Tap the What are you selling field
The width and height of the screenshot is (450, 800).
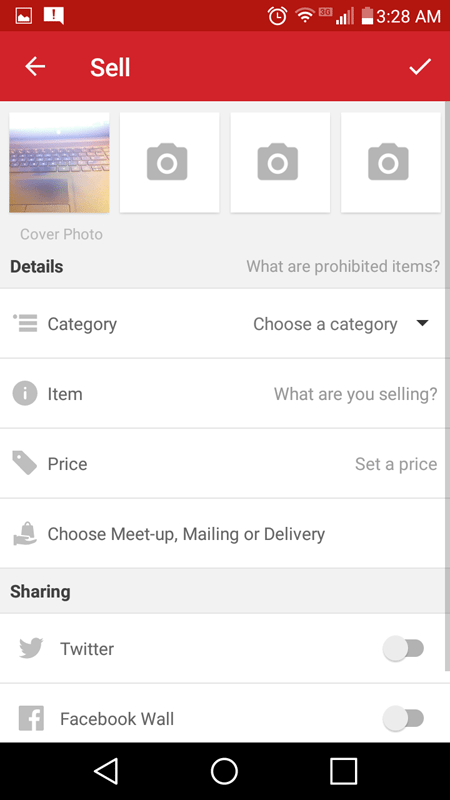point(355,394)
